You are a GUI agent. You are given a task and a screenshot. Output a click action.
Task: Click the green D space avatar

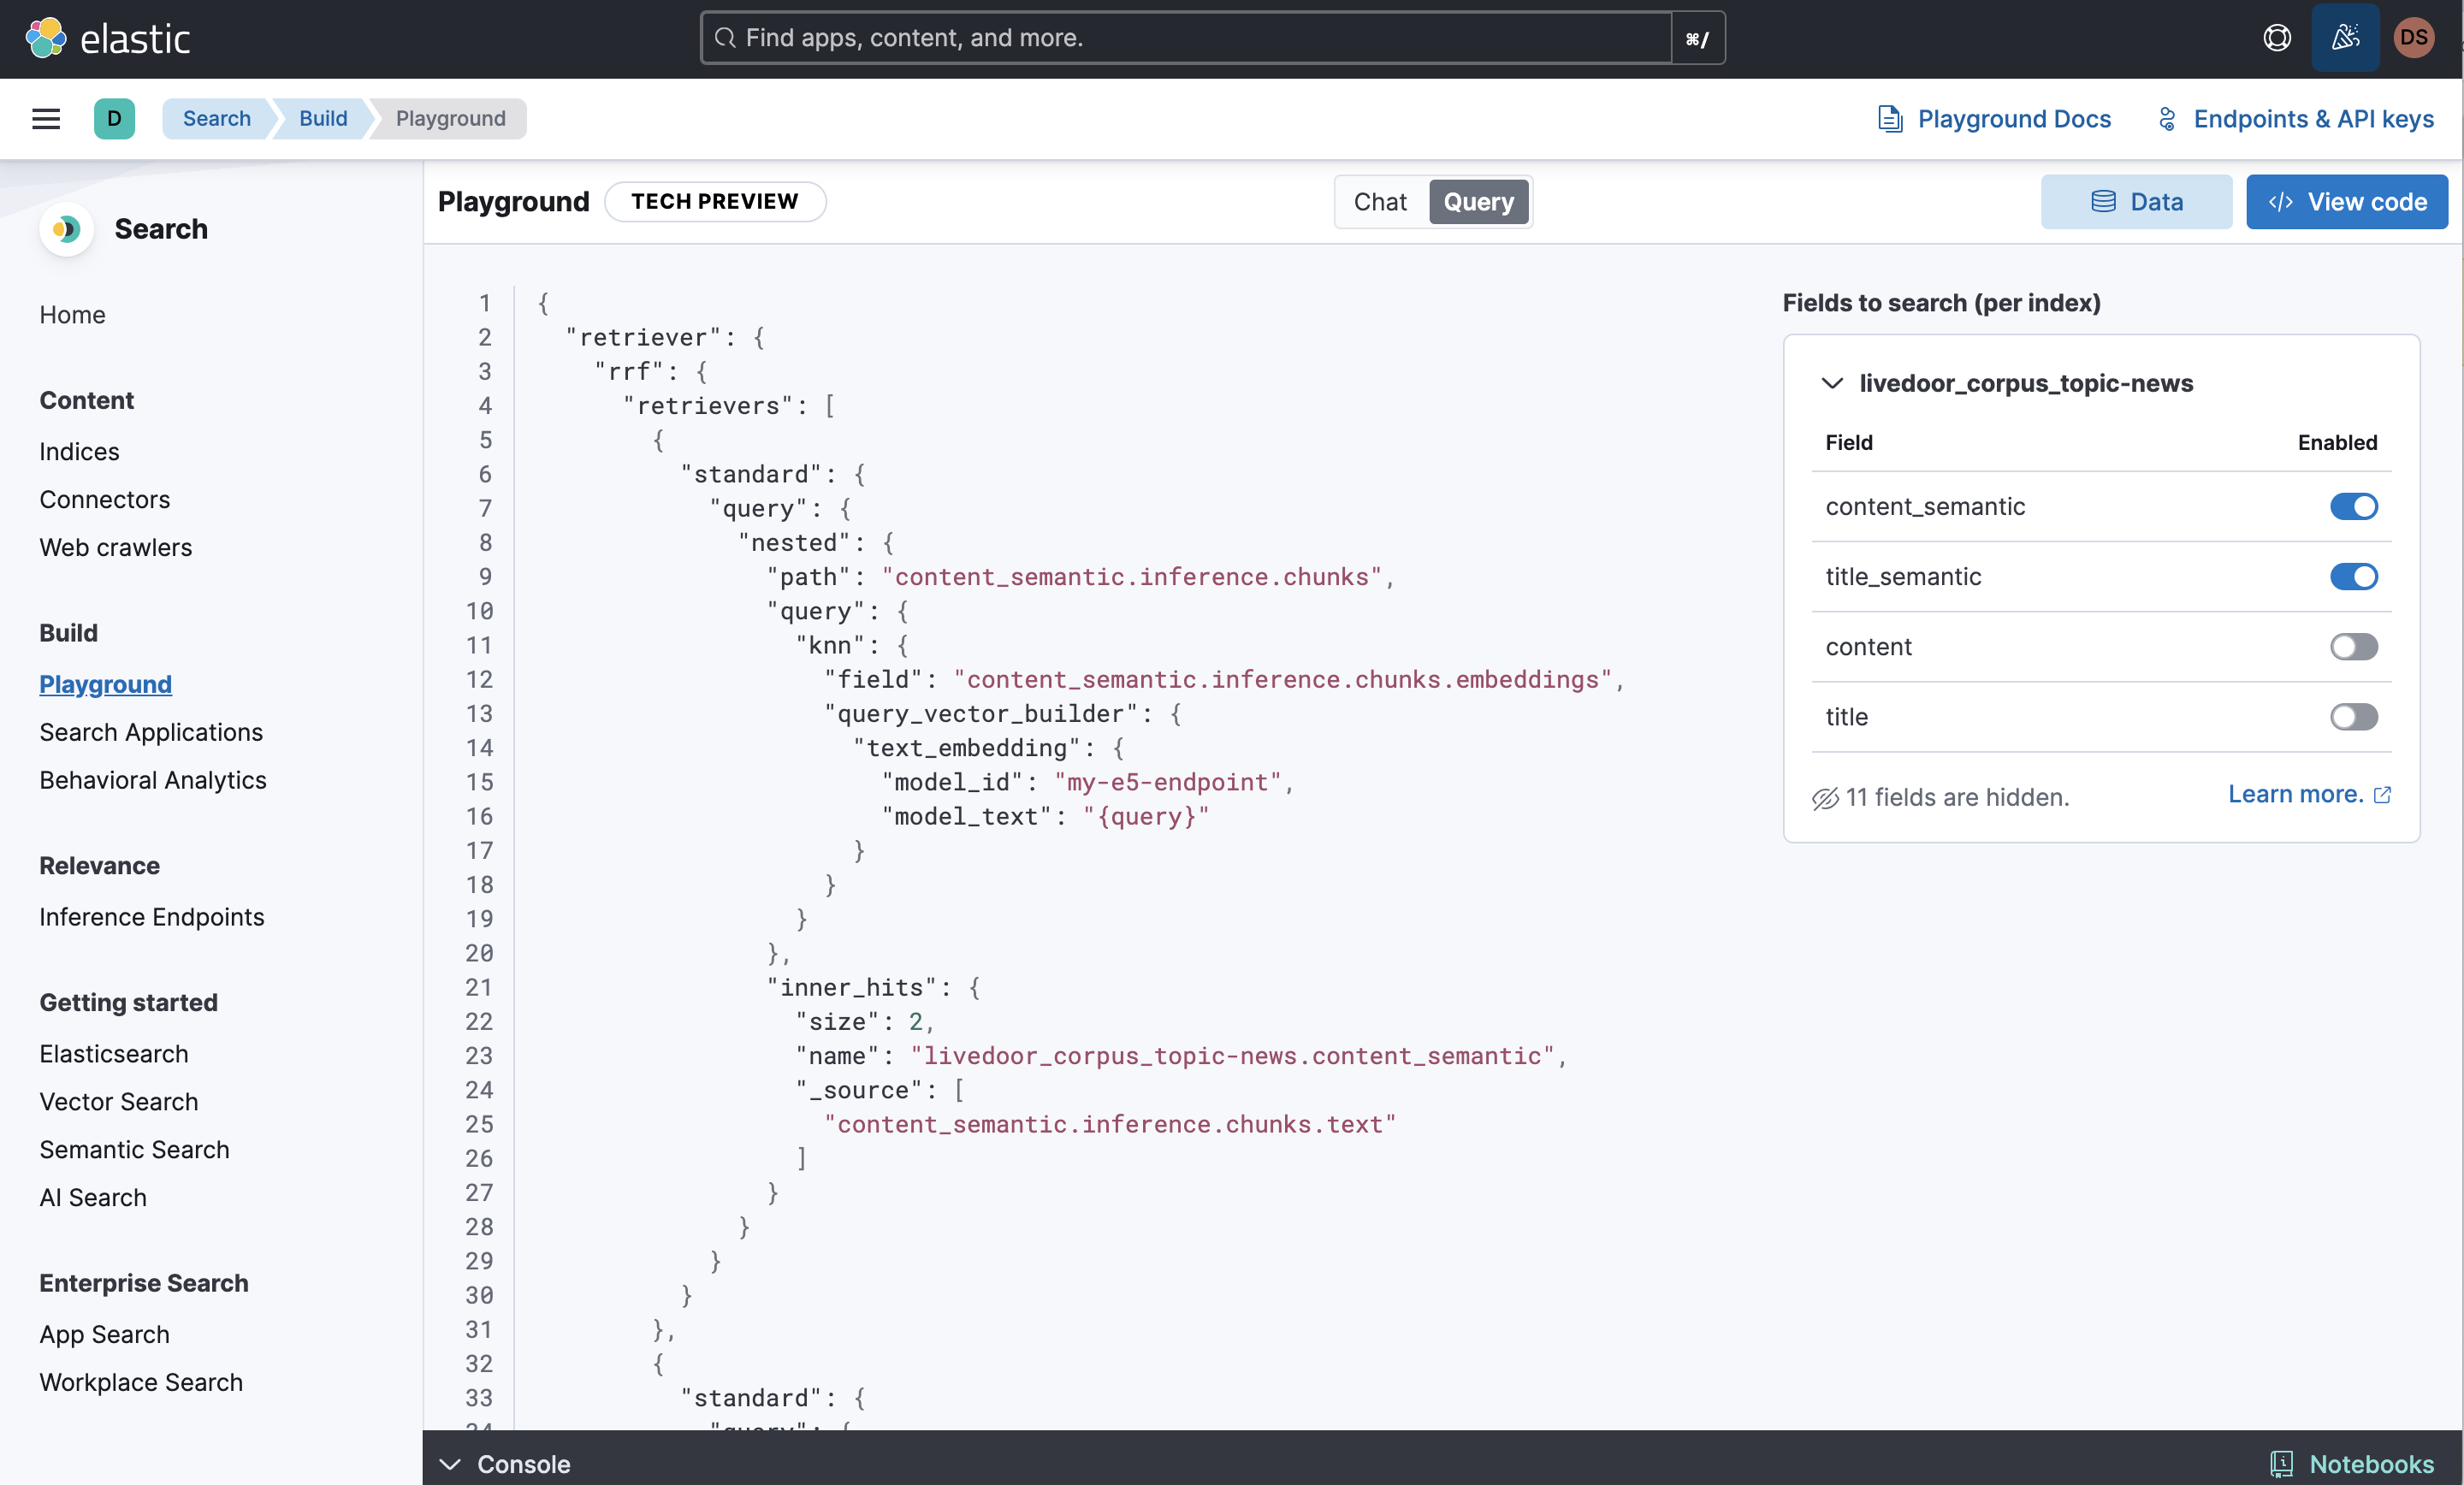(x=114, y=119)
